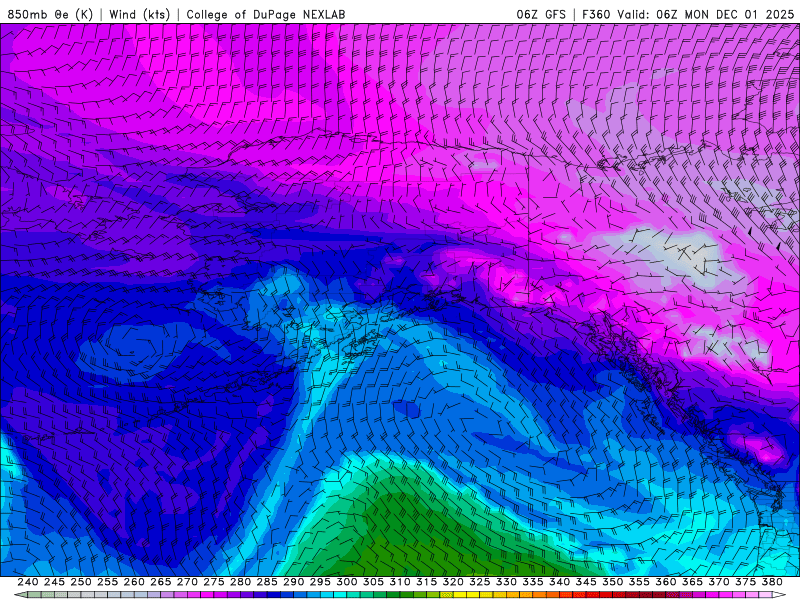
Task: Click the 260 value on the color scale
Action: coord(134,582)
